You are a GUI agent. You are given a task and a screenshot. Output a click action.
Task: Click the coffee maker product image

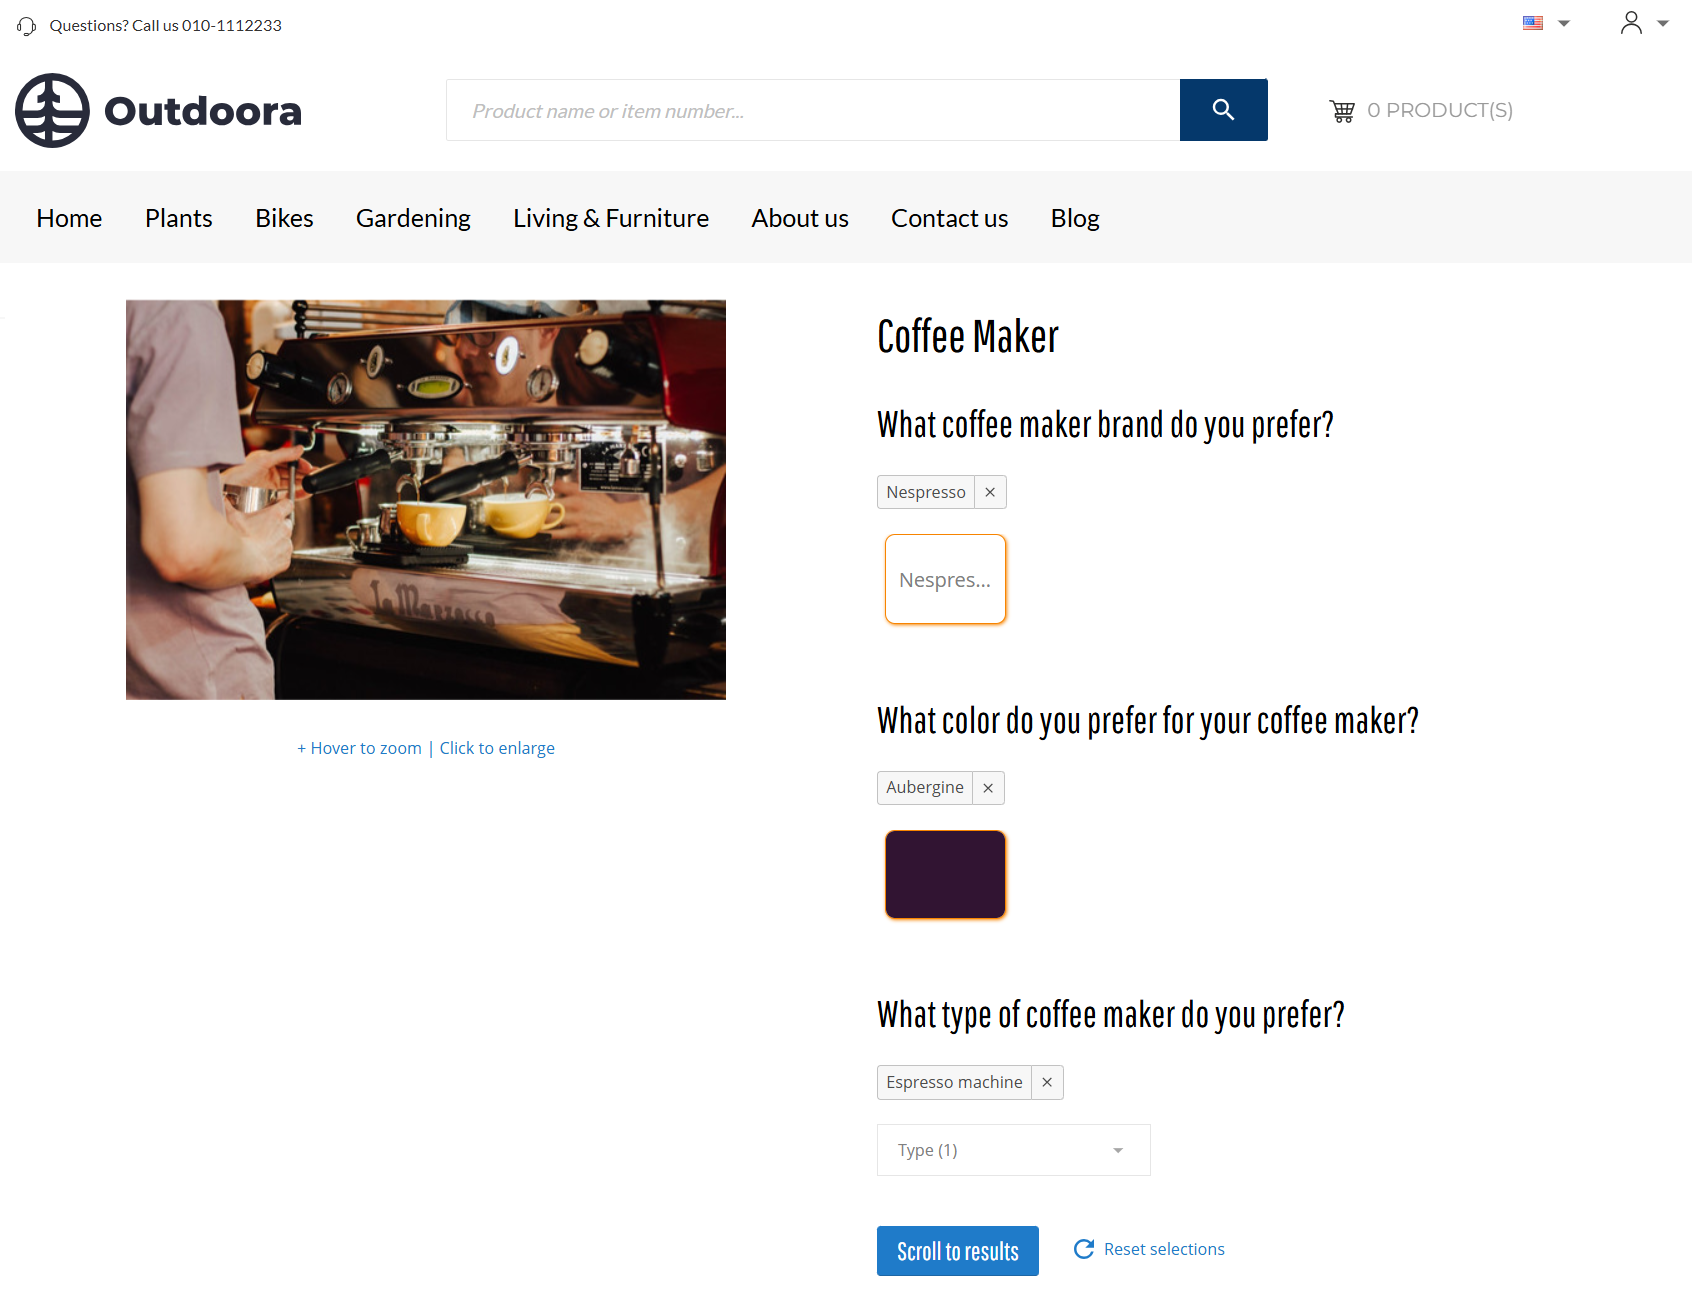[426, 500]
